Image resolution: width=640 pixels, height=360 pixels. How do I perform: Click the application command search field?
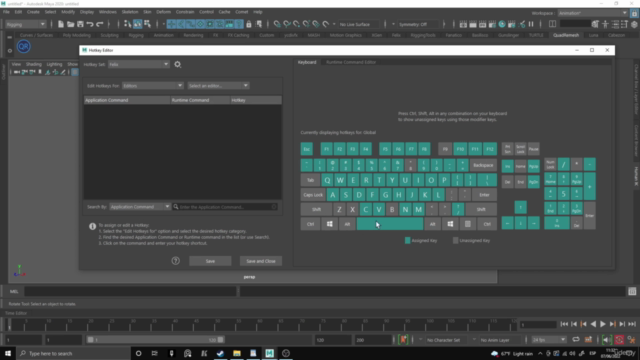(226, 207)
